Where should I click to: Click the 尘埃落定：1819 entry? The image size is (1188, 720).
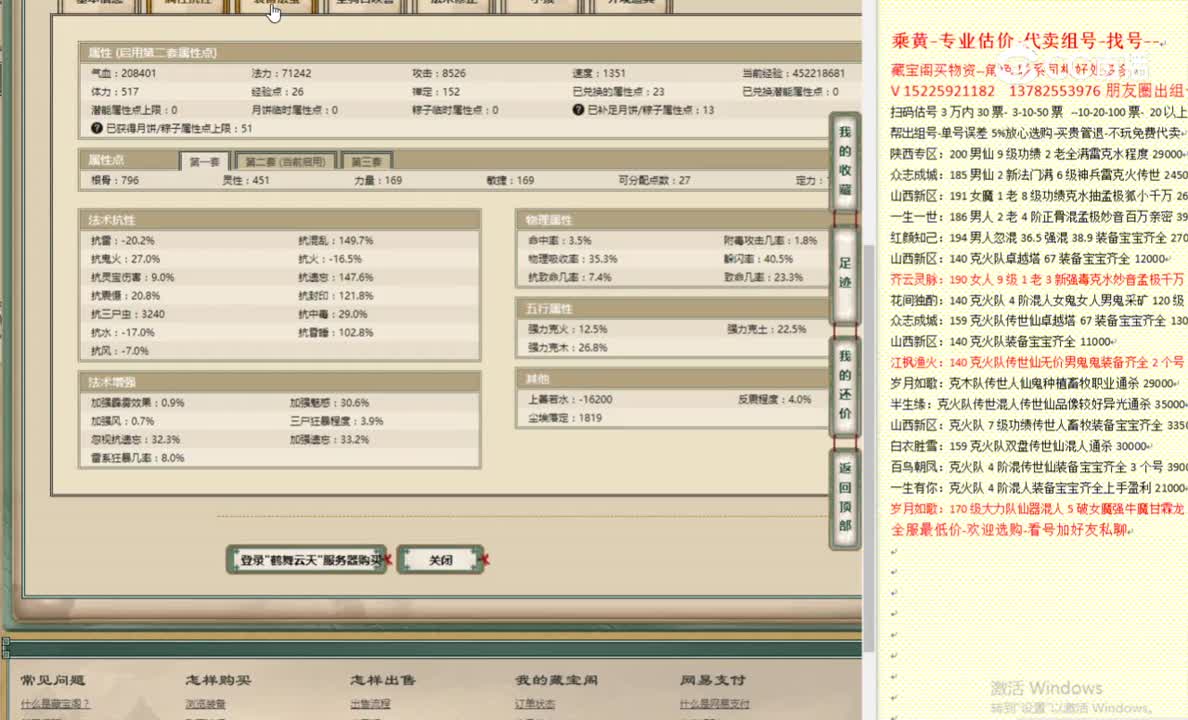(x=564, y=418)
